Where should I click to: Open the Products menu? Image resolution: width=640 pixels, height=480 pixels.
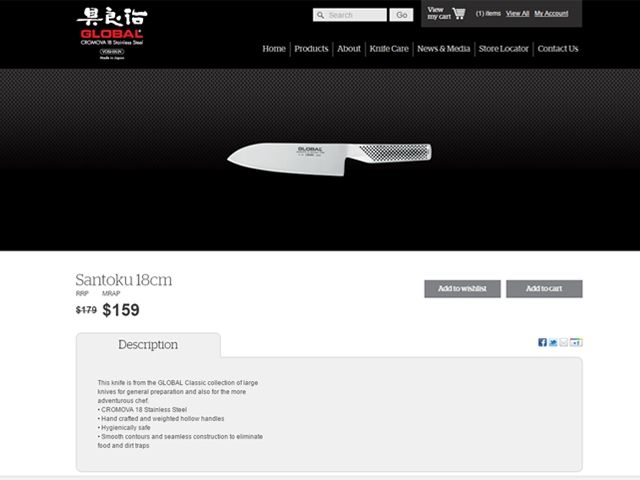pyautogui.click(x=311, y=49)
